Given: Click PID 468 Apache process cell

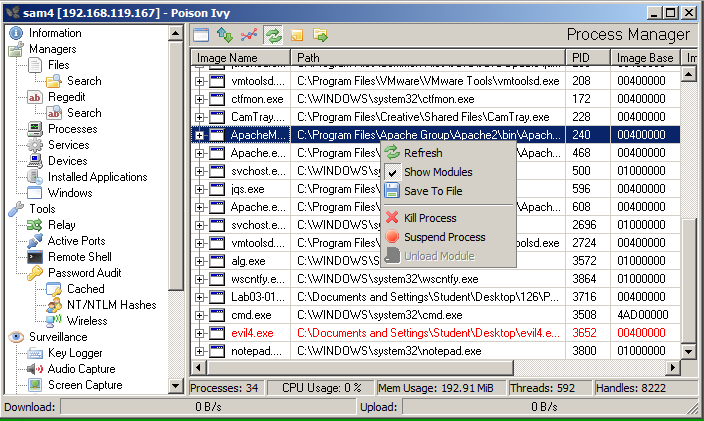Looking at the screenshot, I should click(588, 153).
